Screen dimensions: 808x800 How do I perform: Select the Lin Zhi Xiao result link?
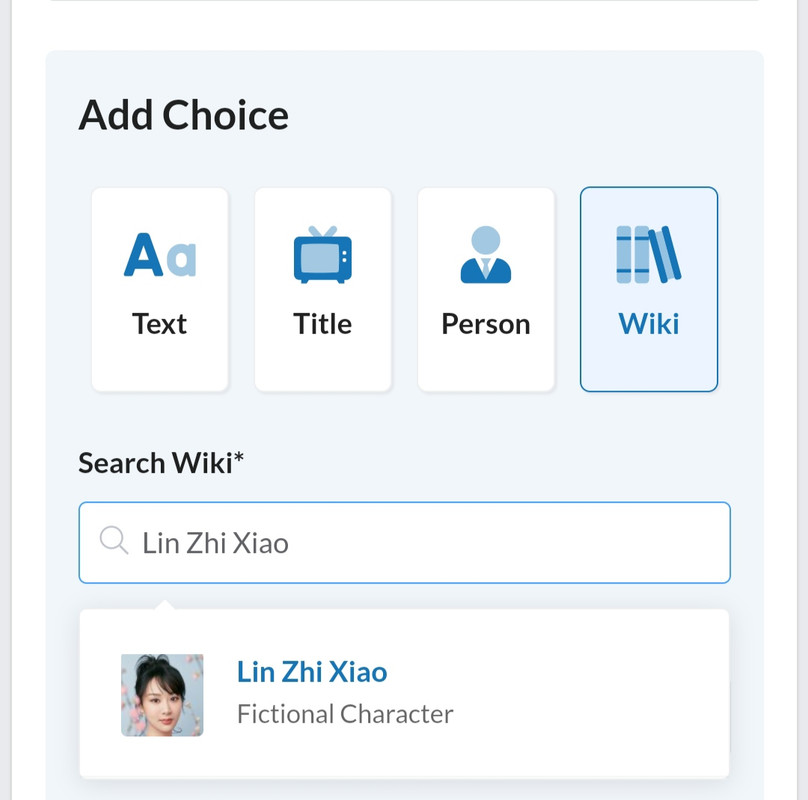pos(312,672)
